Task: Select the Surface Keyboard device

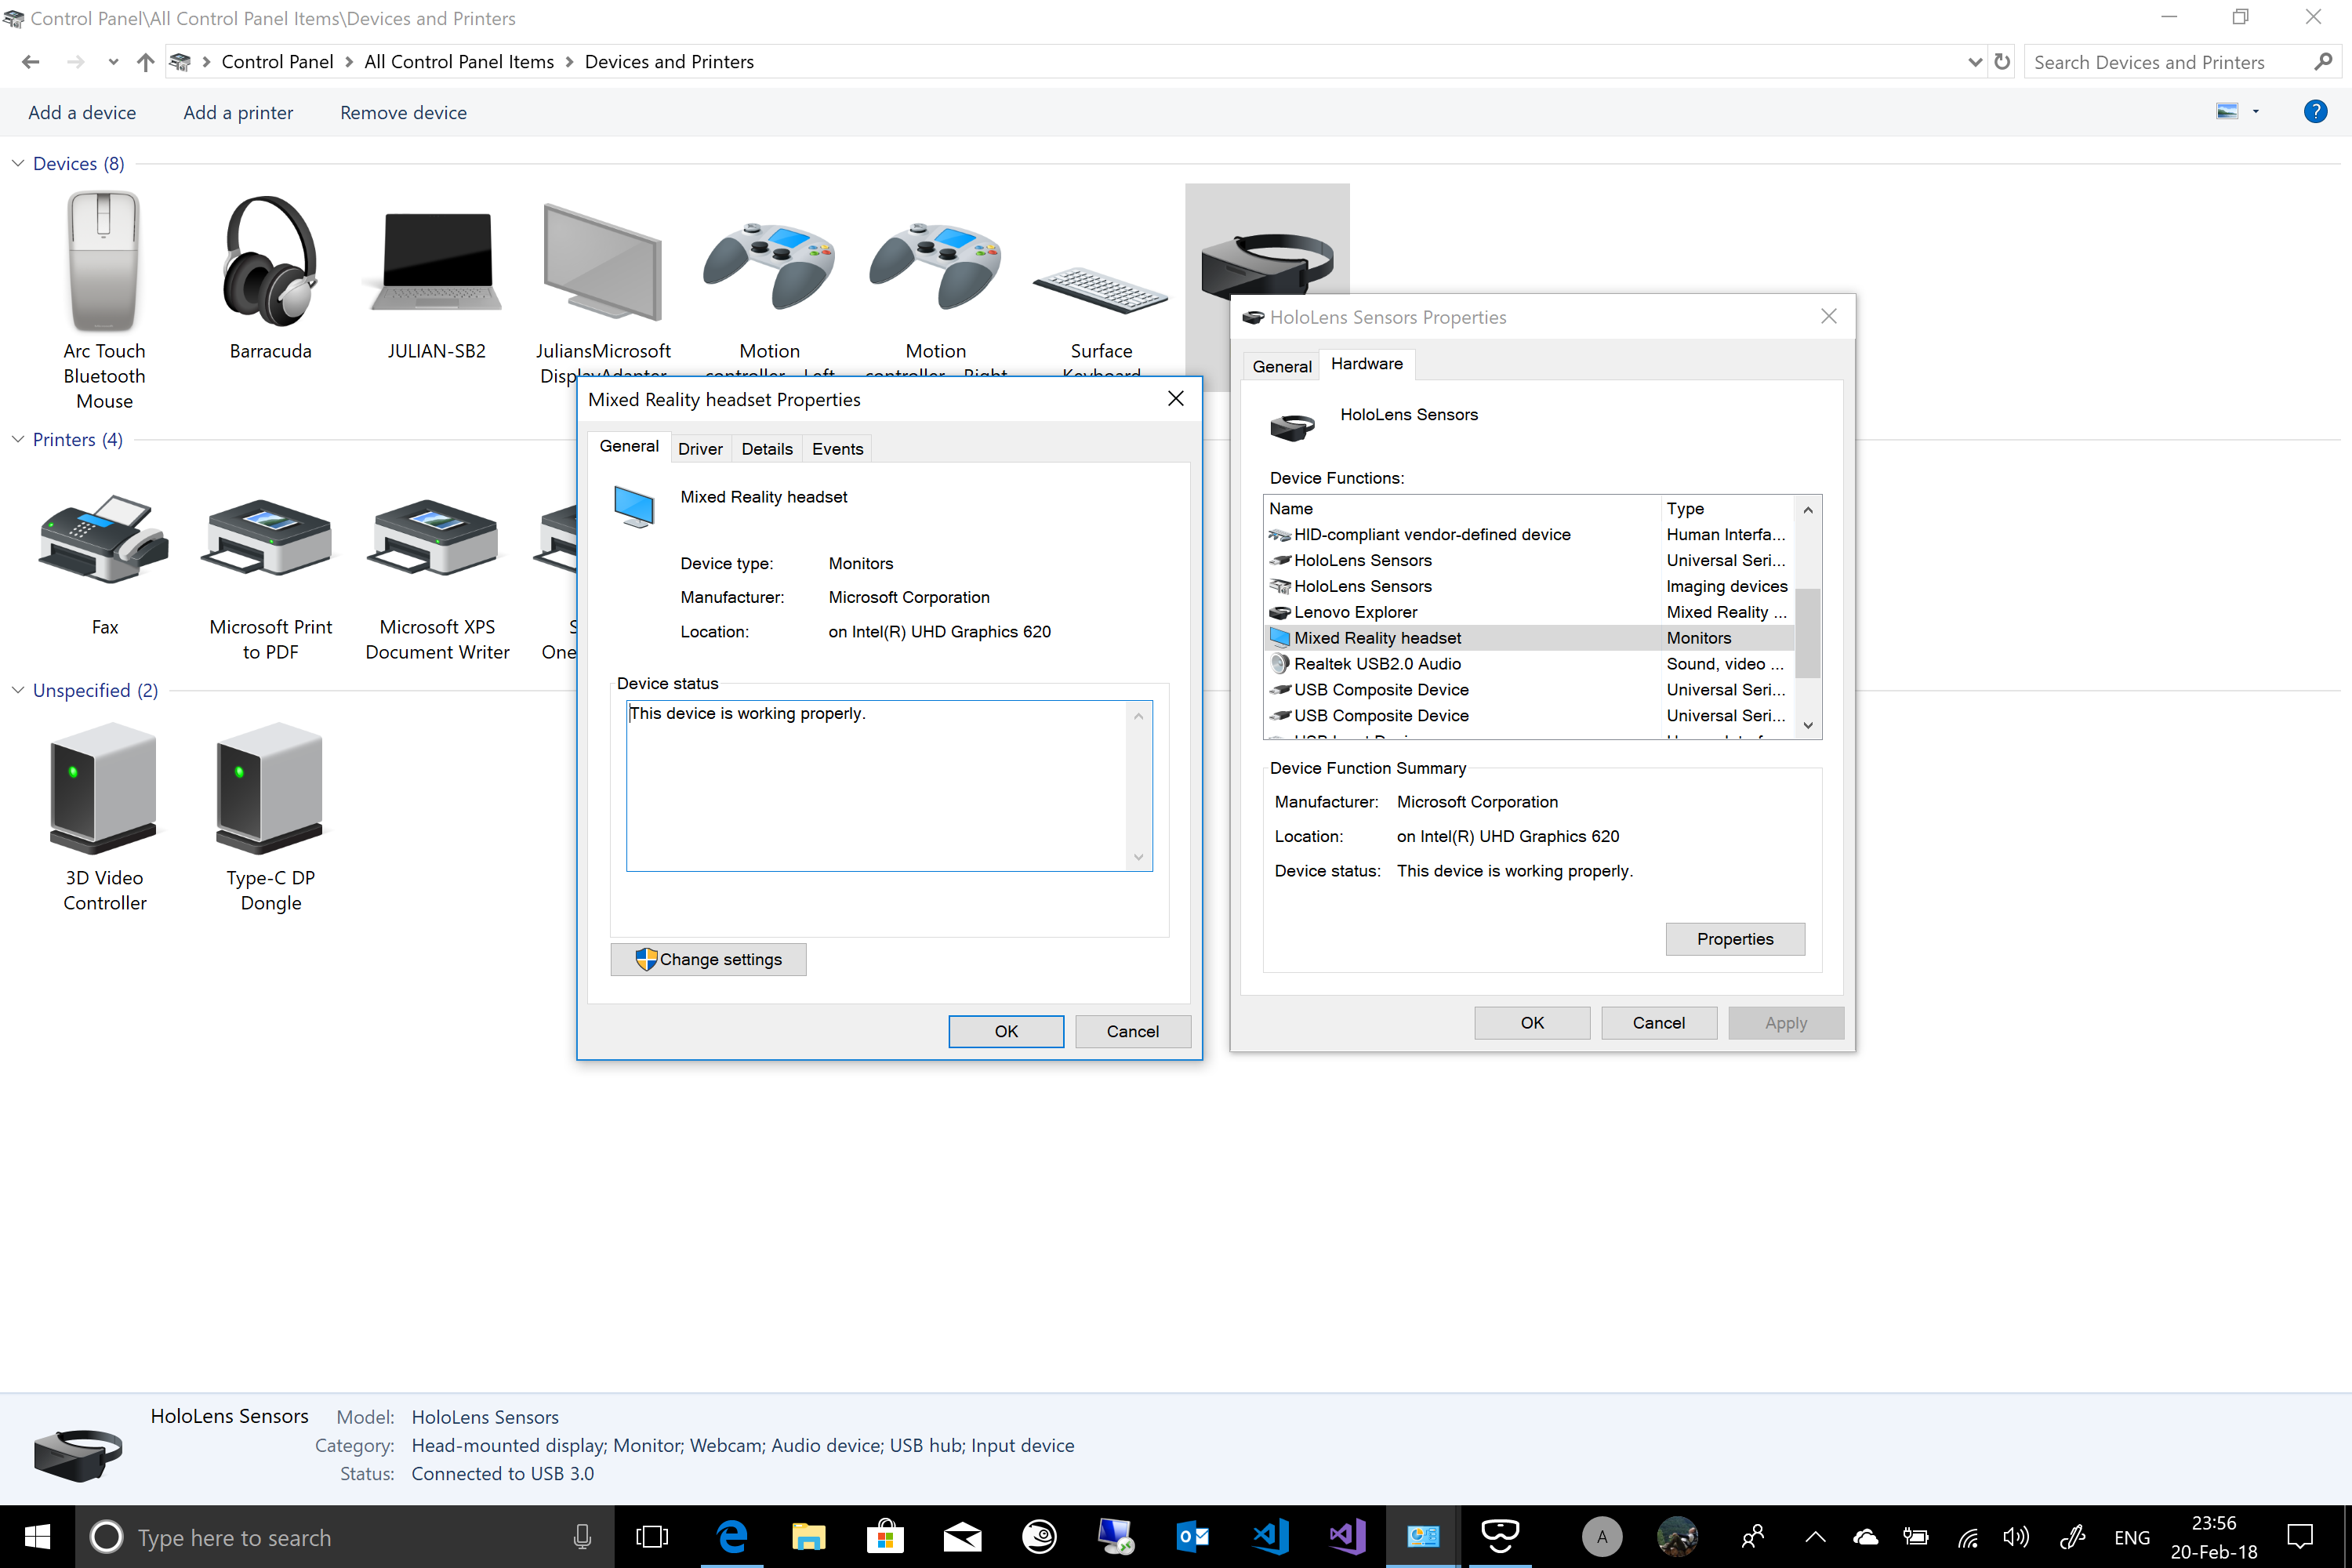Action: pos(1101,290)
